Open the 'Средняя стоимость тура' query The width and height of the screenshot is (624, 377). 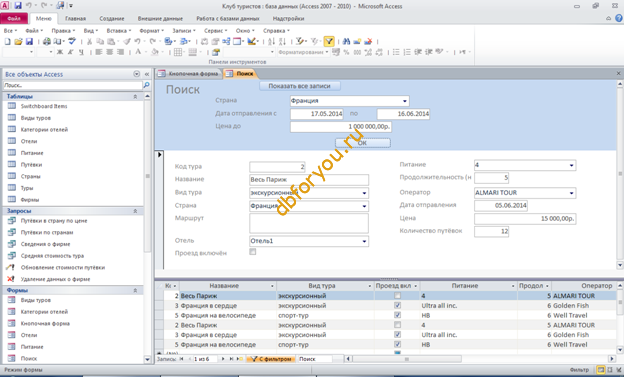pos(52,256)
